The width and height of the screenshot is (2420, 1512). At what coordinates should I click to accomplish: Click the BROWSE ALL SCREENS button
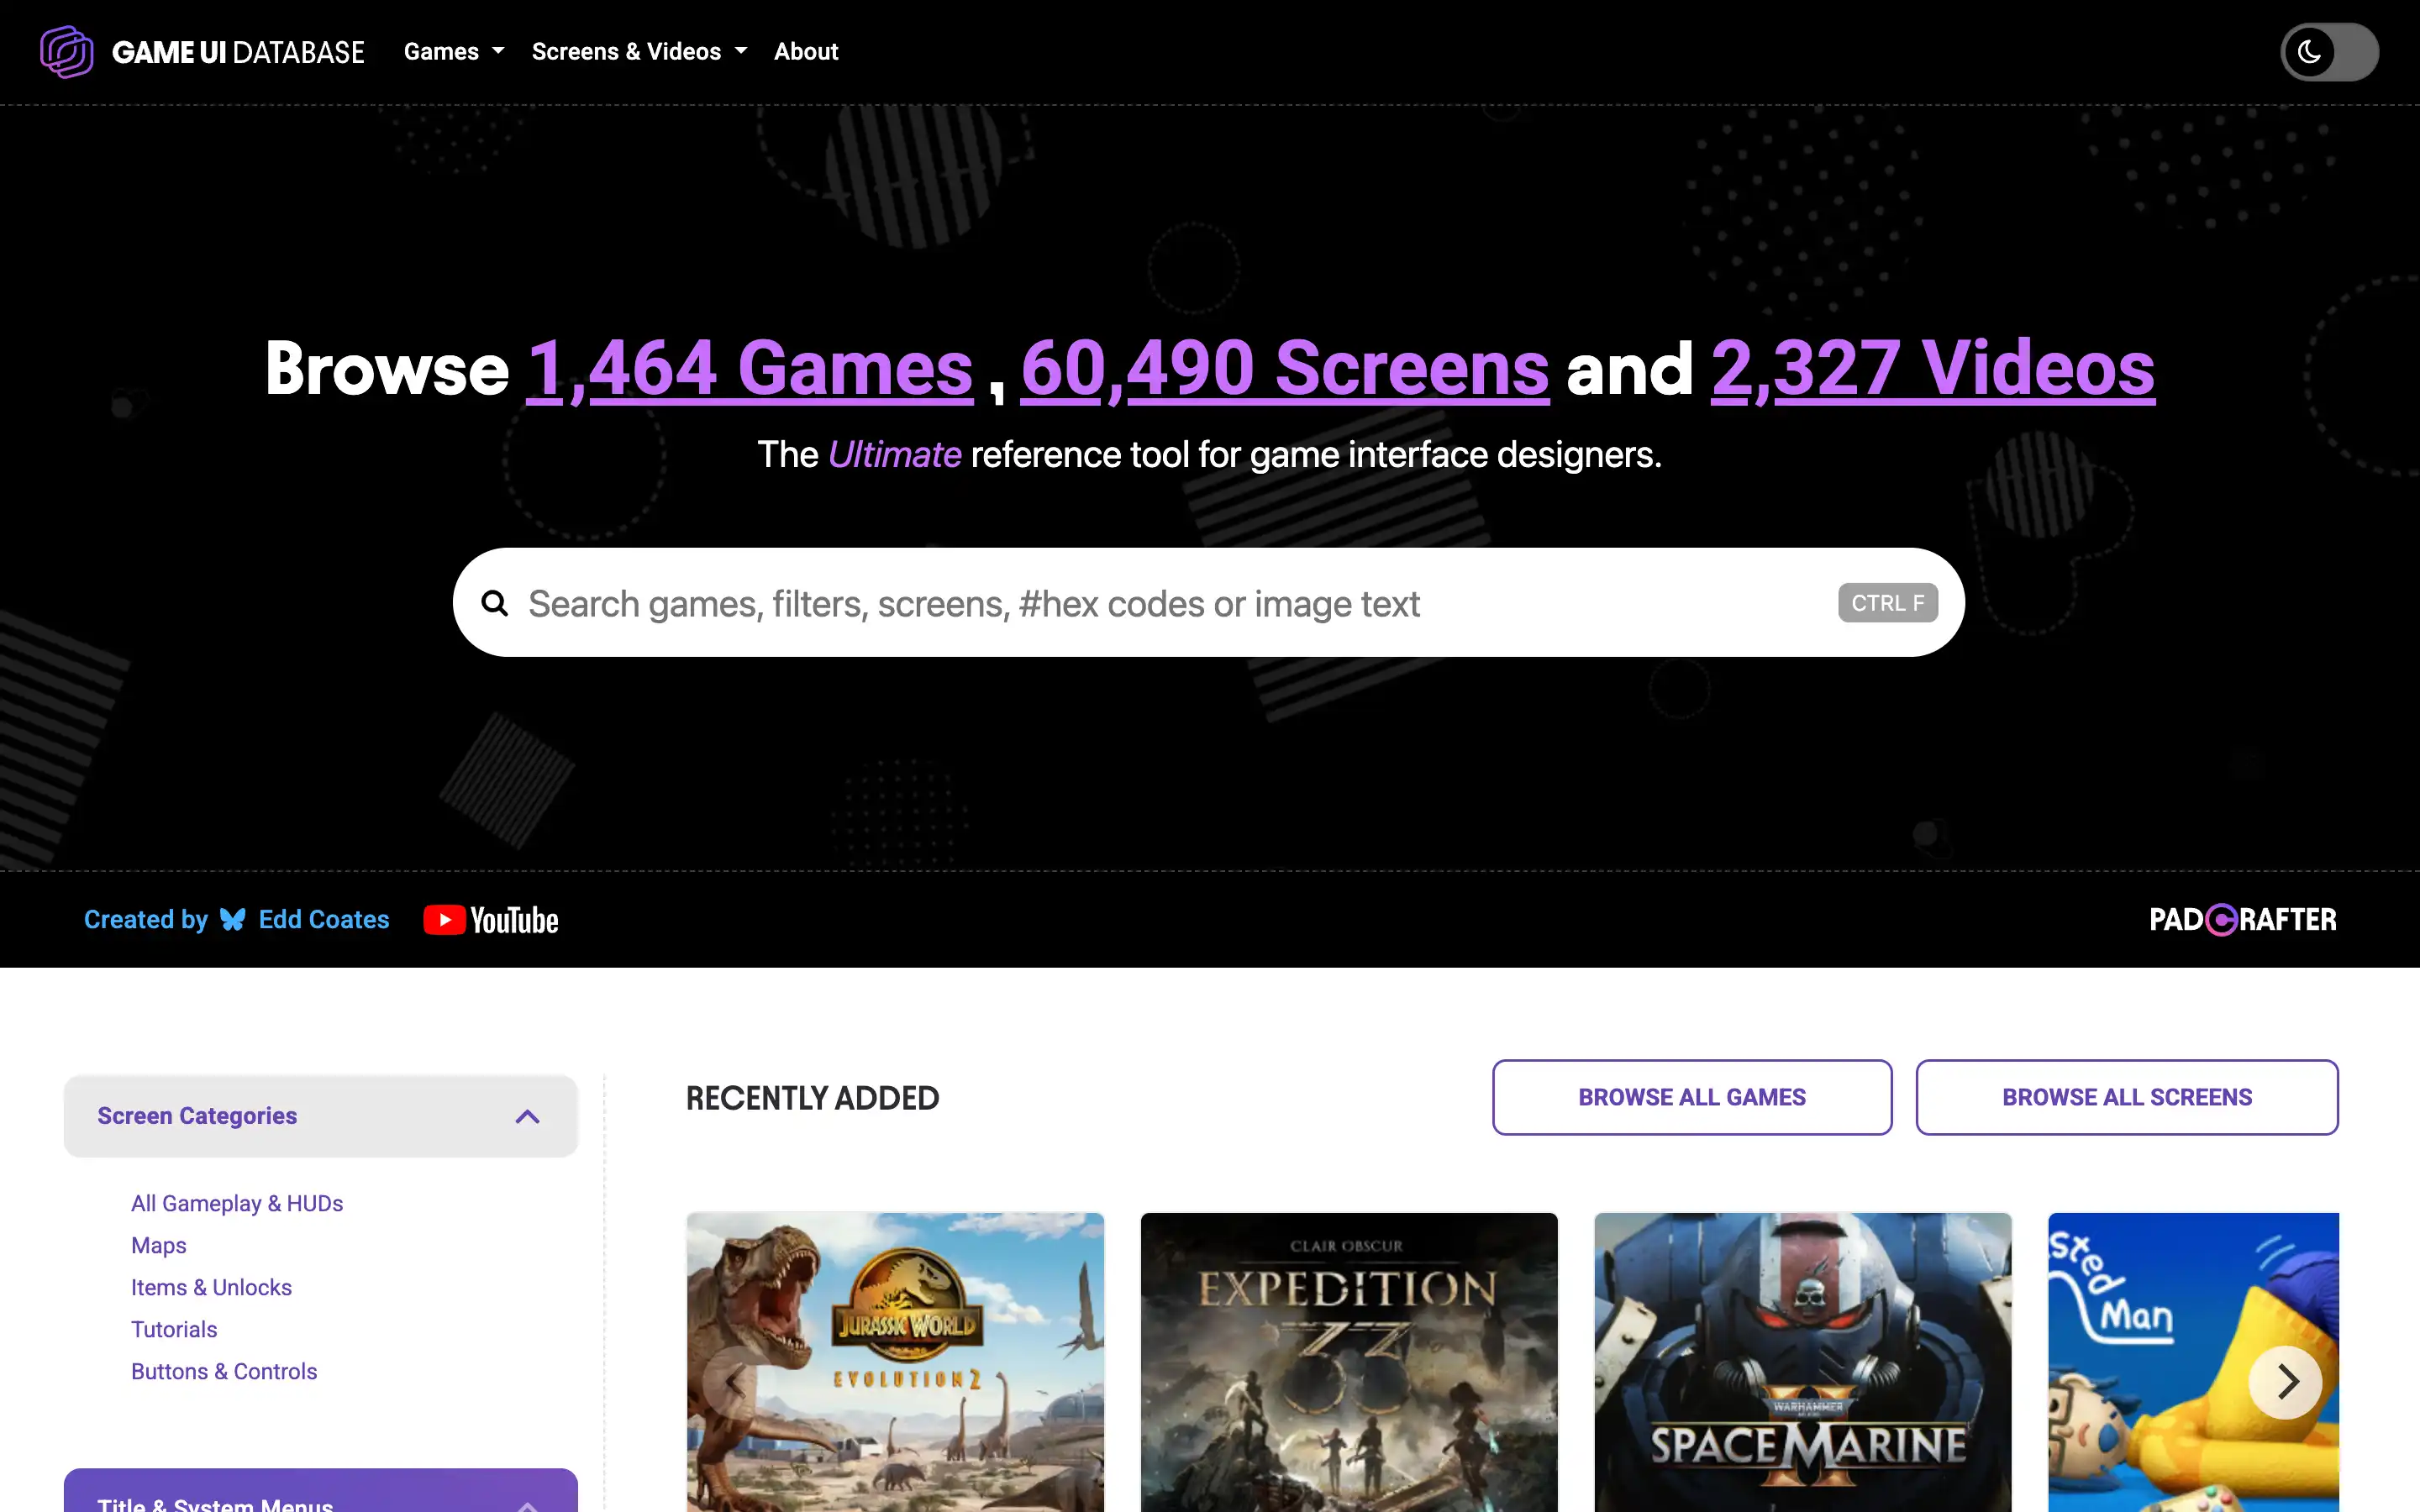pos(2127,1097)
